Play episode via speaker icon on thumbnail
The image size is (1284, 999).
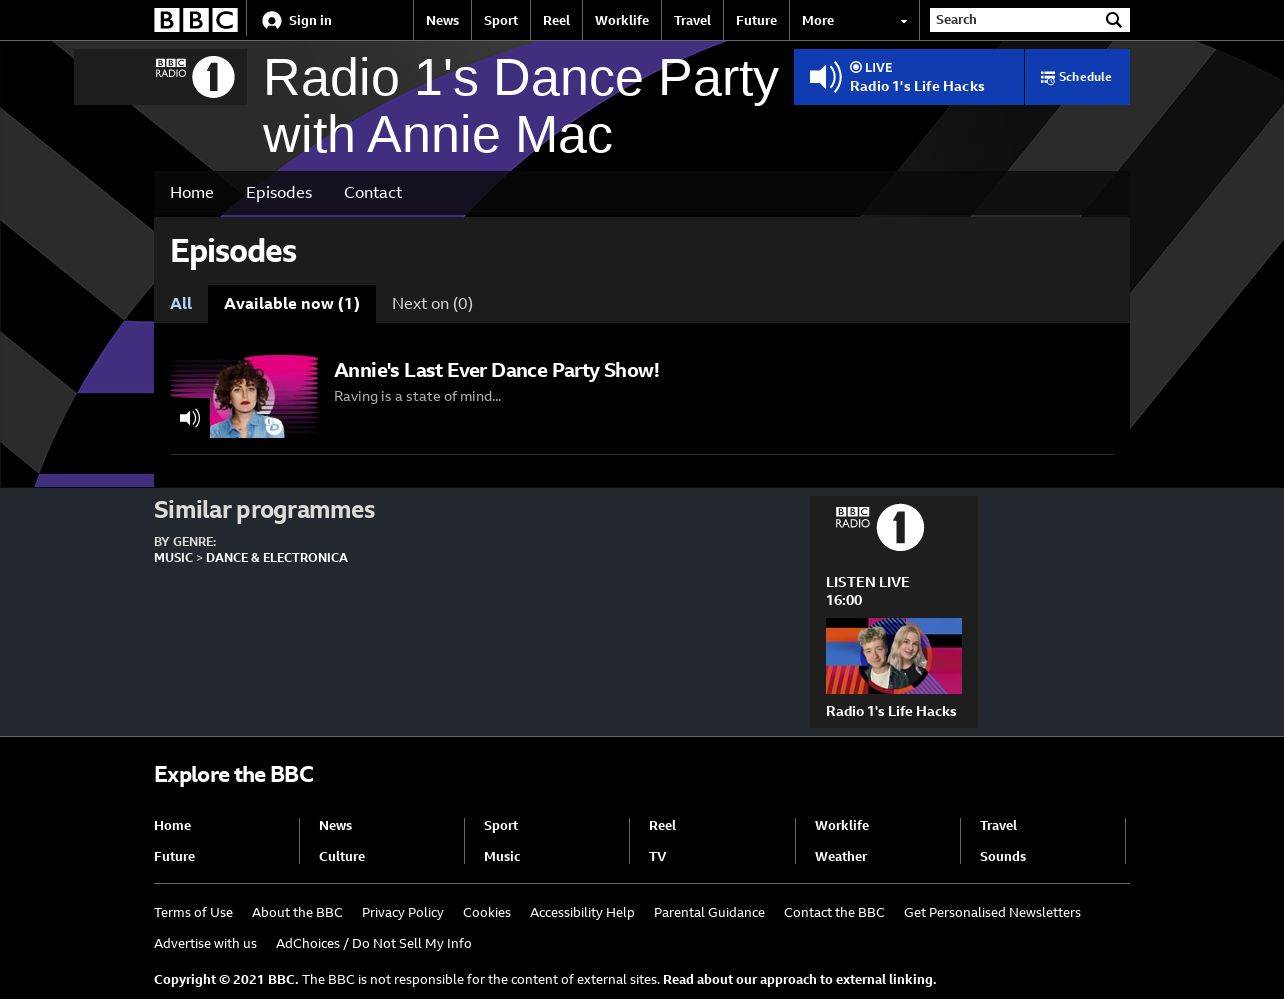click(190, 418)
